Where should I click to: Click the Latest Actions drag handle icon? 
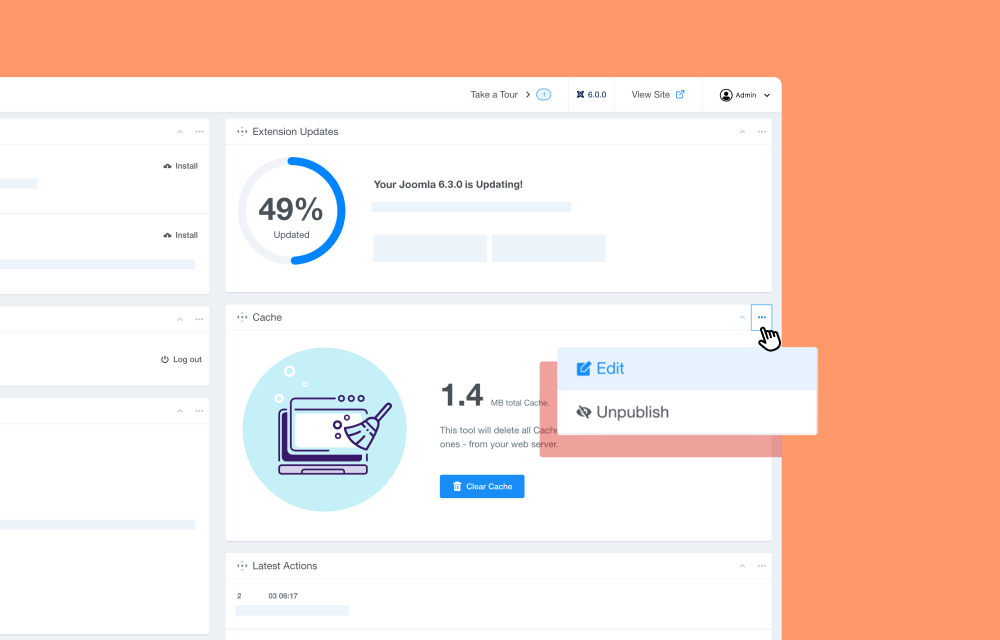pos(242,566)
